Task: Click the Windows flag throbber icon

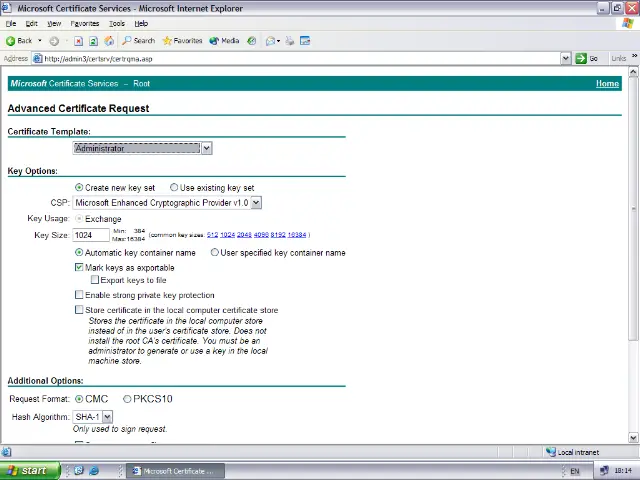Action: click(x=628, y=23)
